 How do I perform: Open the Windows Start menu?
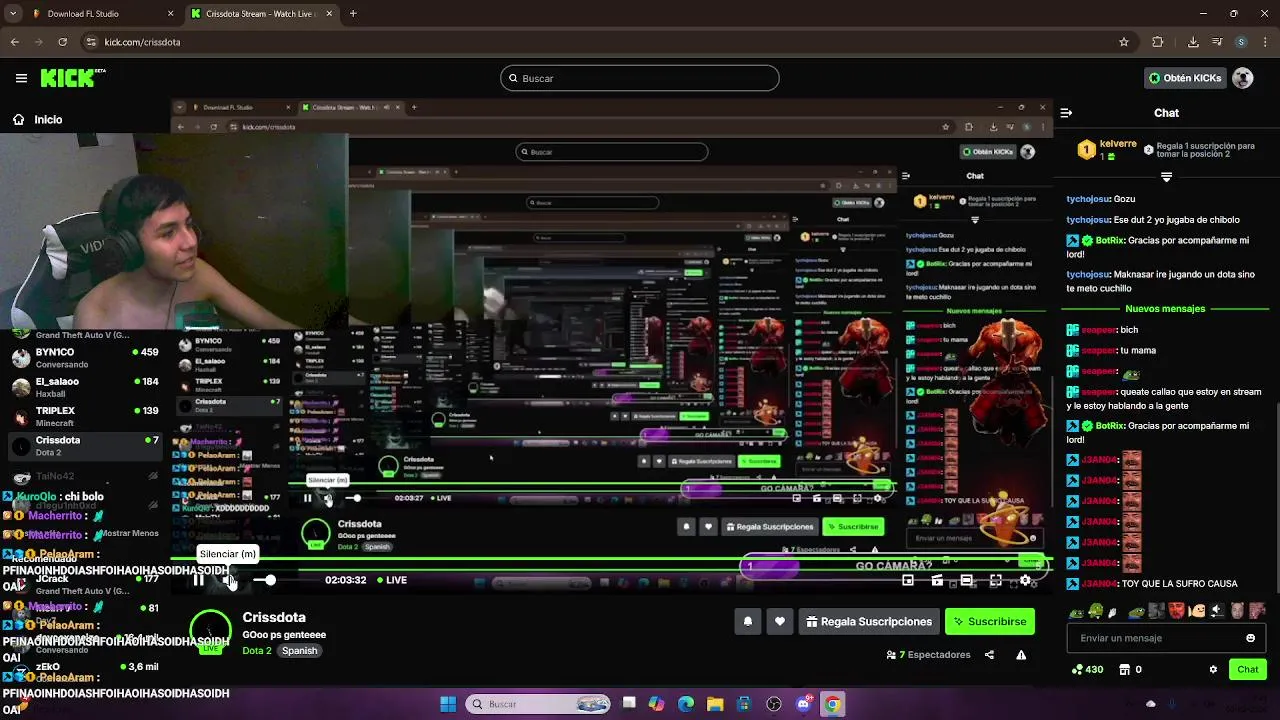[448, 704]
